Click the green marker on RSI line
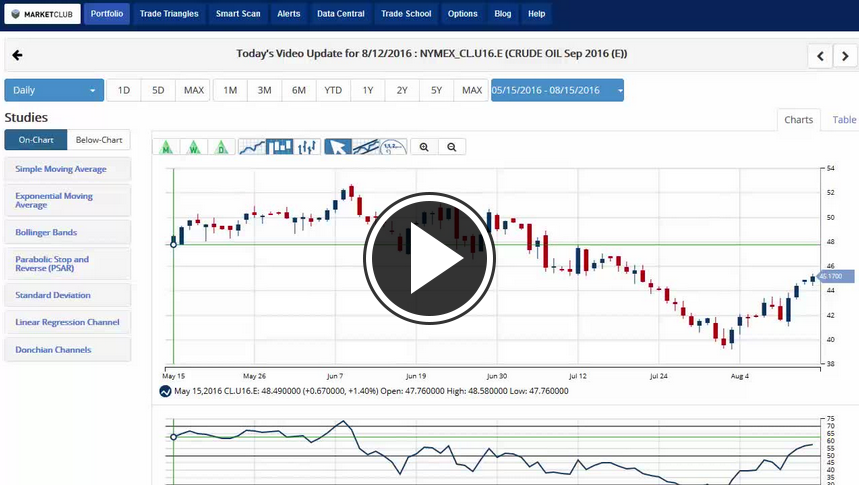The width and height of the screenshot is (859, 485). coord(174,437)
